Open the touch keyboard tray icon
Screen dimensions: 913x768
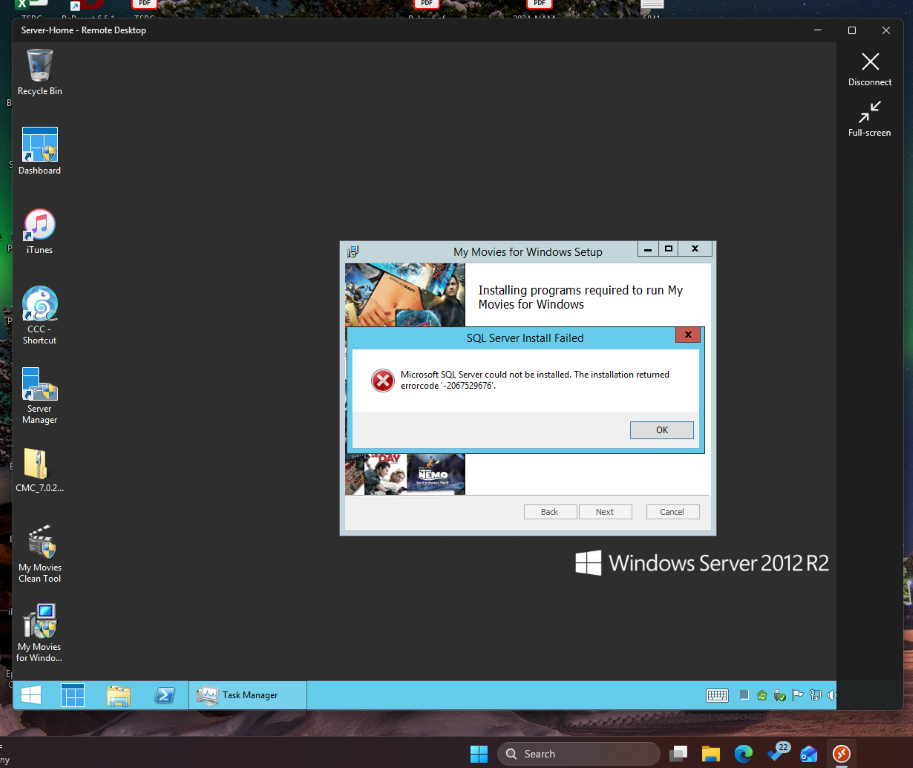coord(717,695)
